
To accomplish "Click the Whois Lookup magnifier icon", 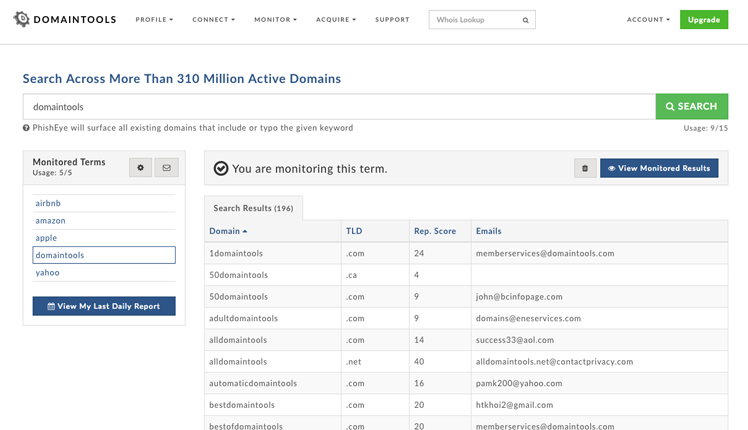I will pyautogui.click(x=525, y=20).
